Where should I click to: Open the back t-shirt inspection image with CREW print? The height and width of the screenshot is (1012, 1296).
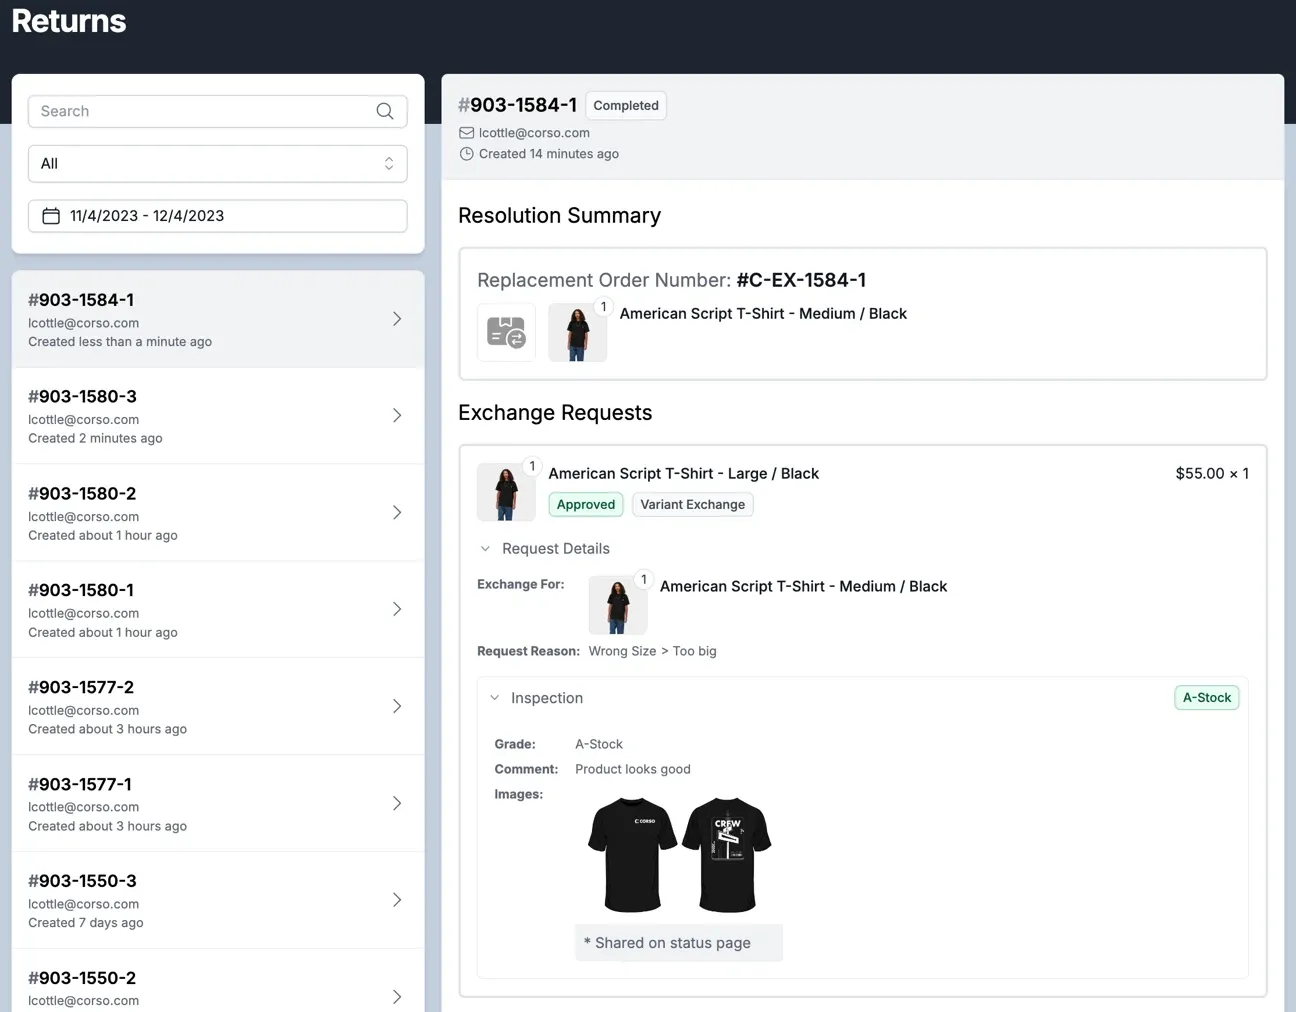(727, 855)
